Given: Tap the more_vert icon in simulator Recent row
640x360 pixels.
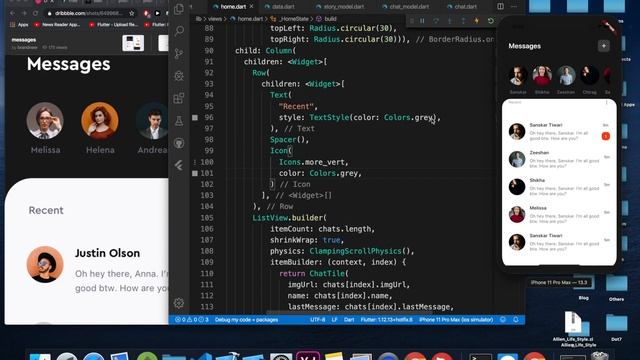Looking at the screenshot, I should coord(607,102).
